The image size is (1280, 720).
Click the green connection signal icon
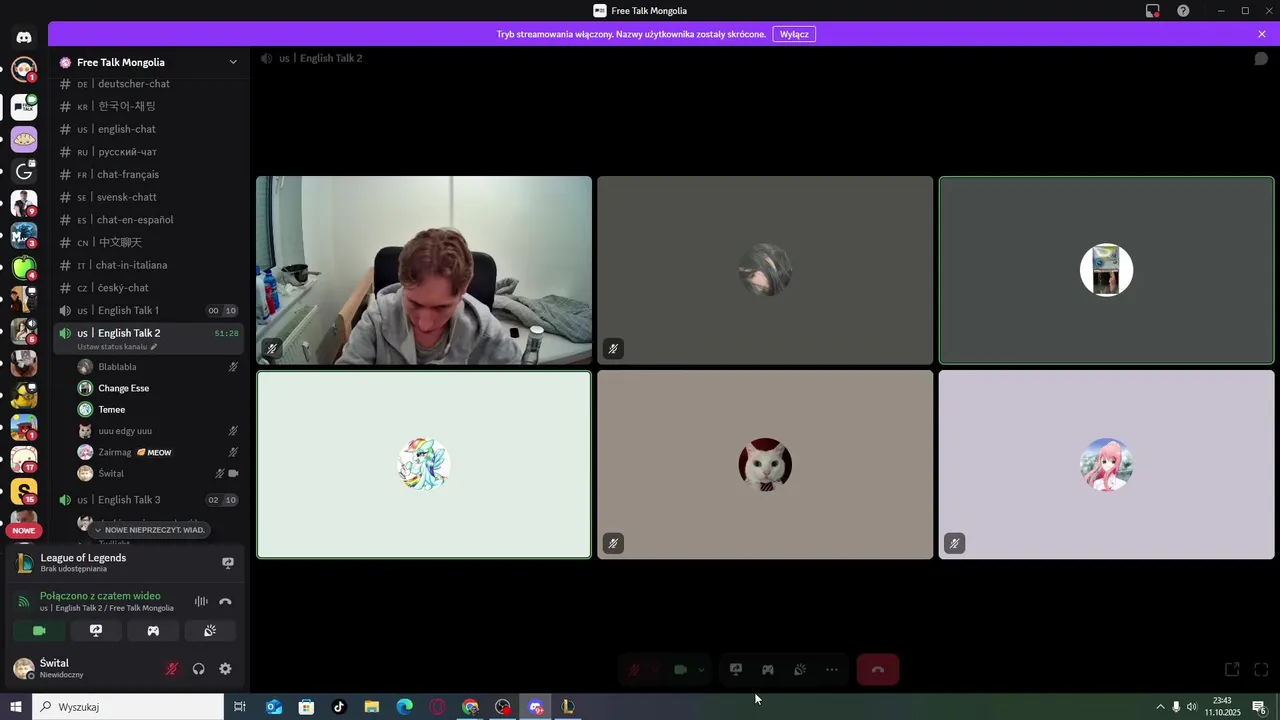[24, 601]
